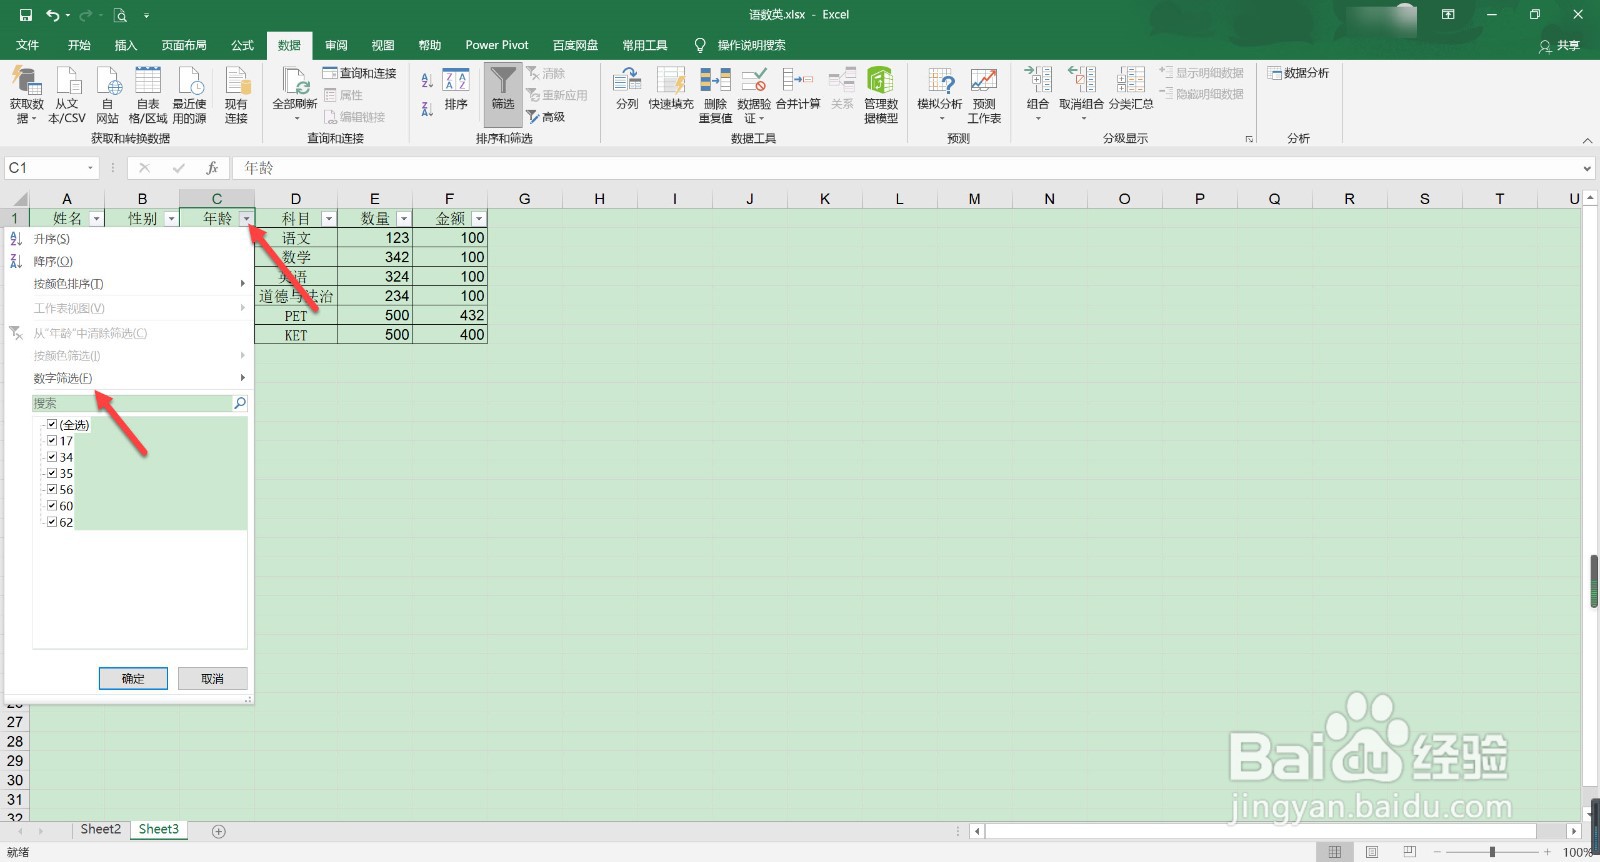Click From Web import icon

point(108,81)
